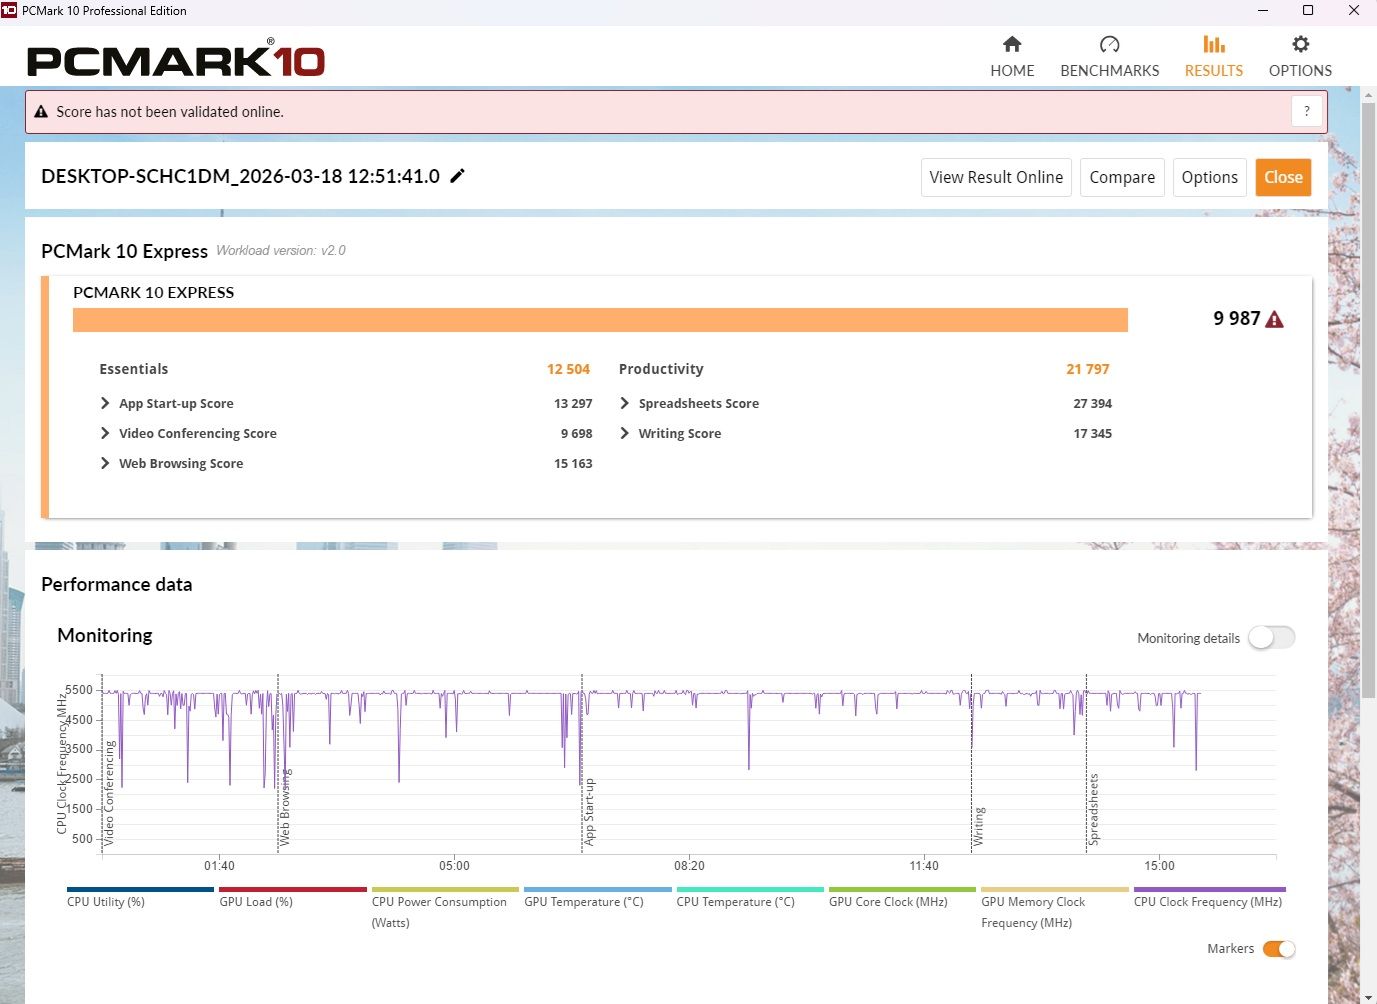Enable the Monitoring details toggle
Viewport: 1377px width, 1004px height.
(x=1270, y=638)
